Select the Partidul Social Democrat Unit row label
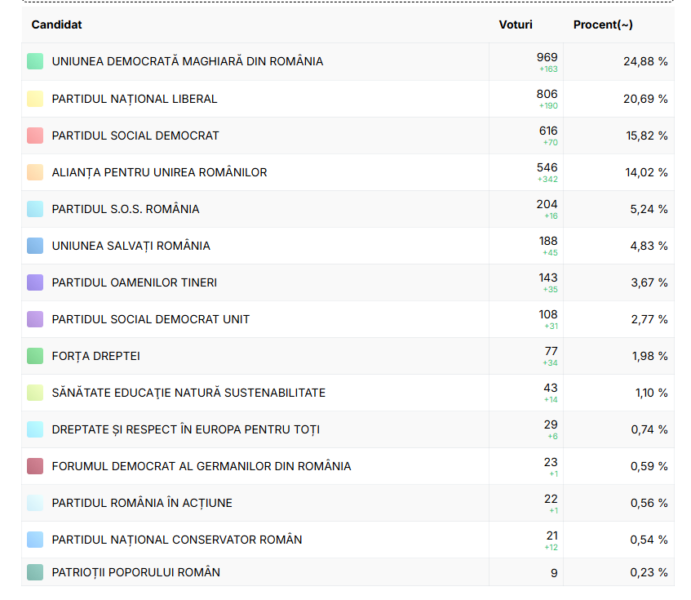This screenshot has width=691, height=600. [x=150, y=319]
